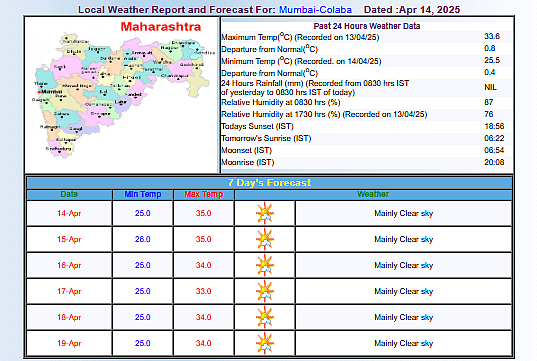Click the rainfall value NIL
Viewport: 537px width, 361px height.
pyautogui.click(x=490, y=87)
